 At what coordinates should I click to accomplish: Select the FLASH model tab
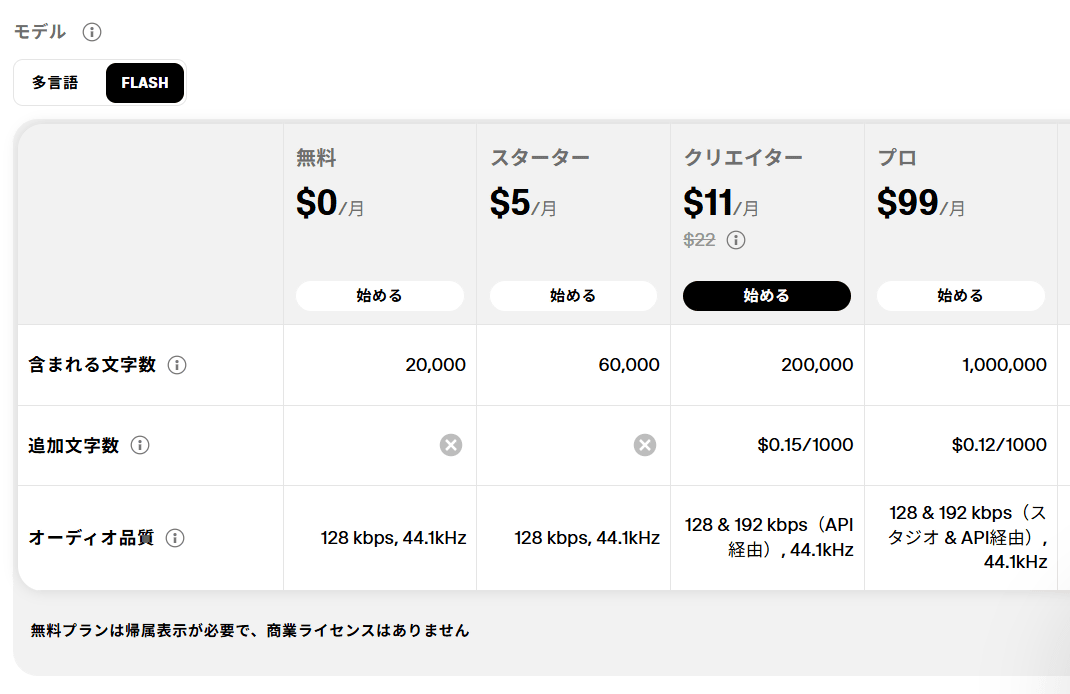[145, 83]
